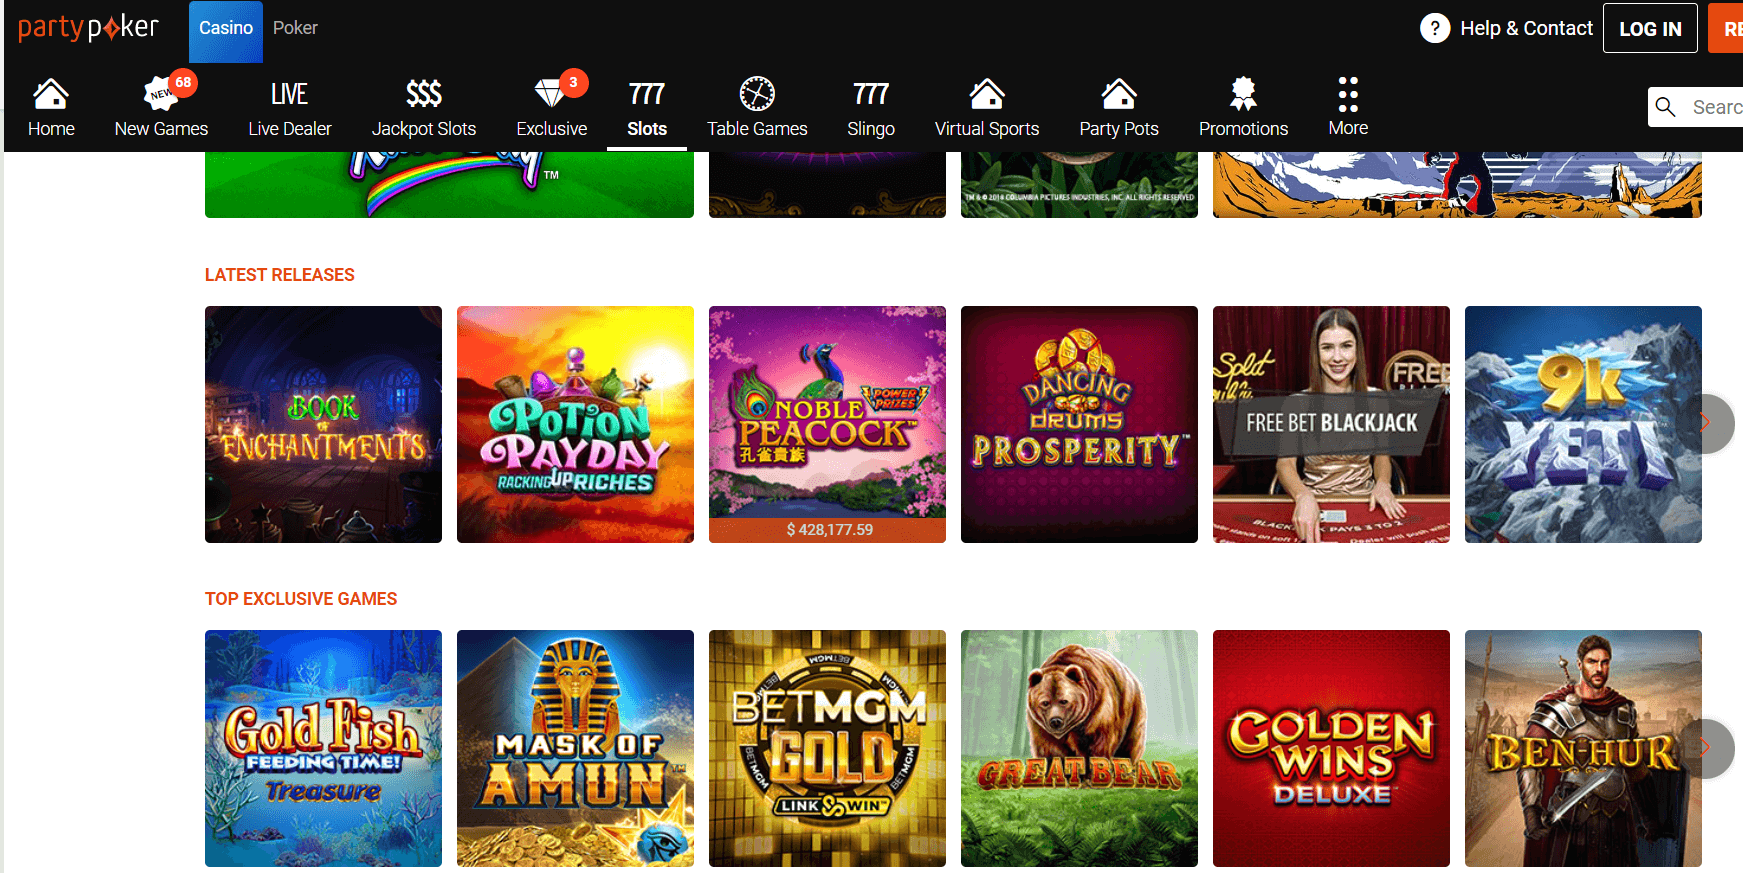Click the LATEST RELEASES heading
The image size is (1743, 873).
pos(280,275)
